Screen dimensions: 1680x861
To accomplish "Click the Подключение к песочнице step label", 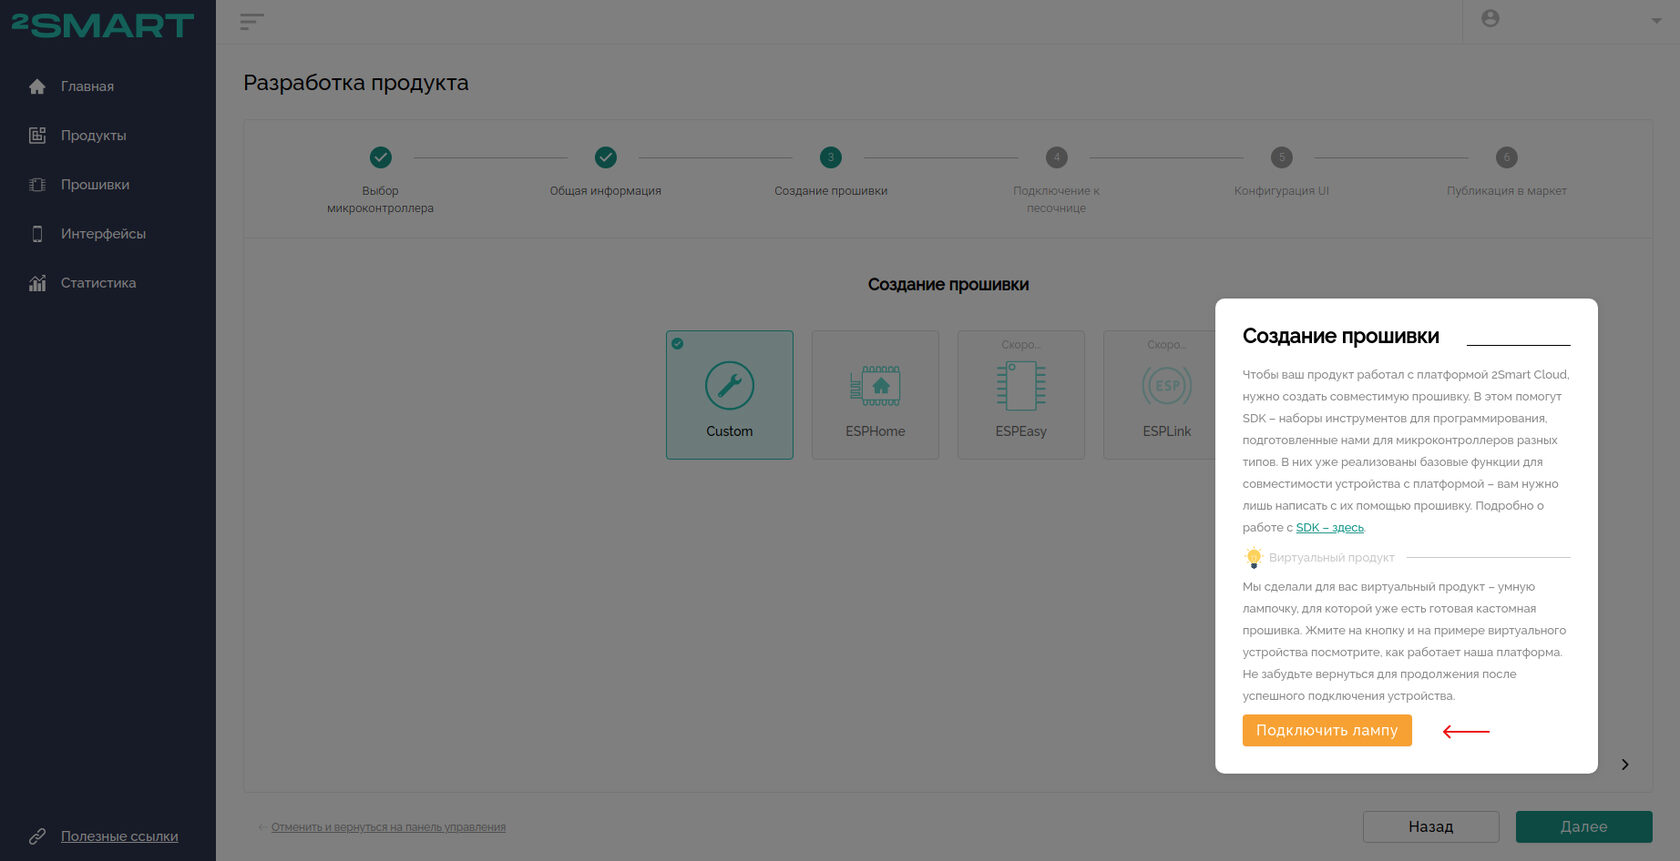I will click(1056, 199).
